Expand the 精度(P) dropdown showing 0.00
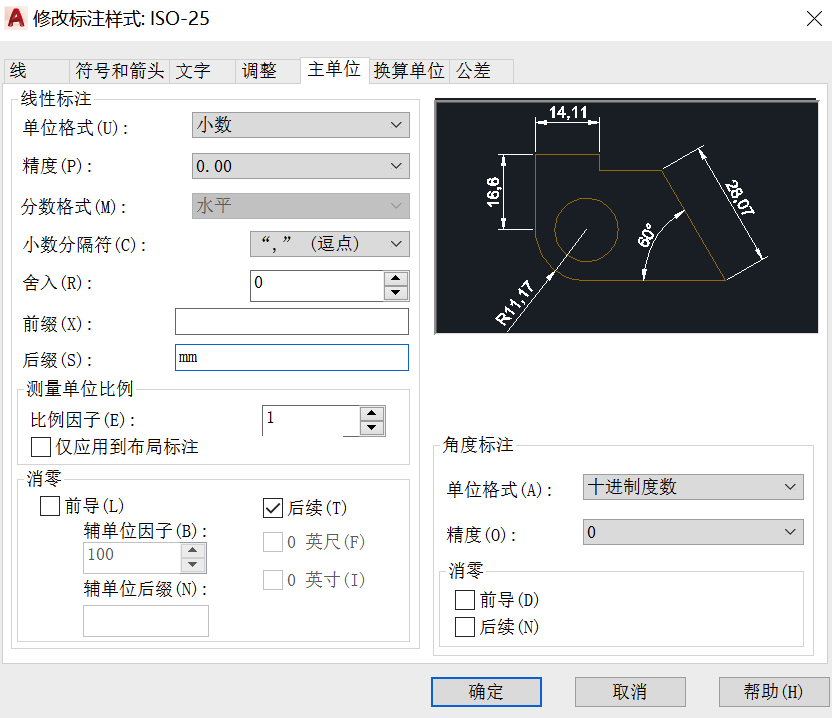Image resolution: width=832 pixels, height=718 pixels. 300,166
